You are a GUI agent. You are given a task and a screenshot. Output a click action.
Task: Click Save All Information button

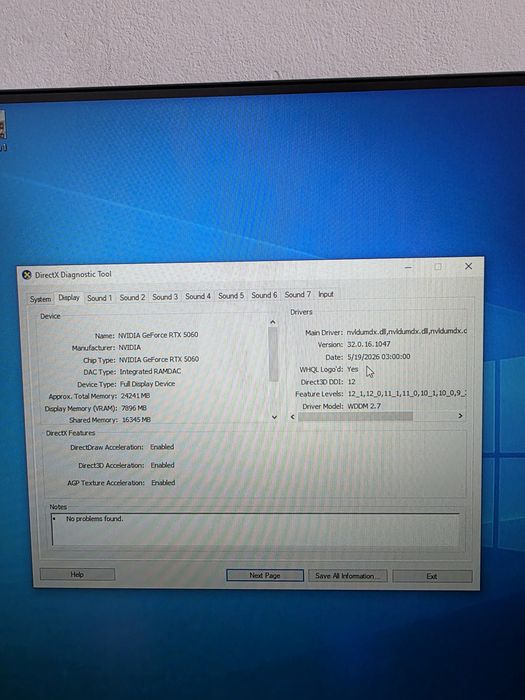tap(347, 576)
